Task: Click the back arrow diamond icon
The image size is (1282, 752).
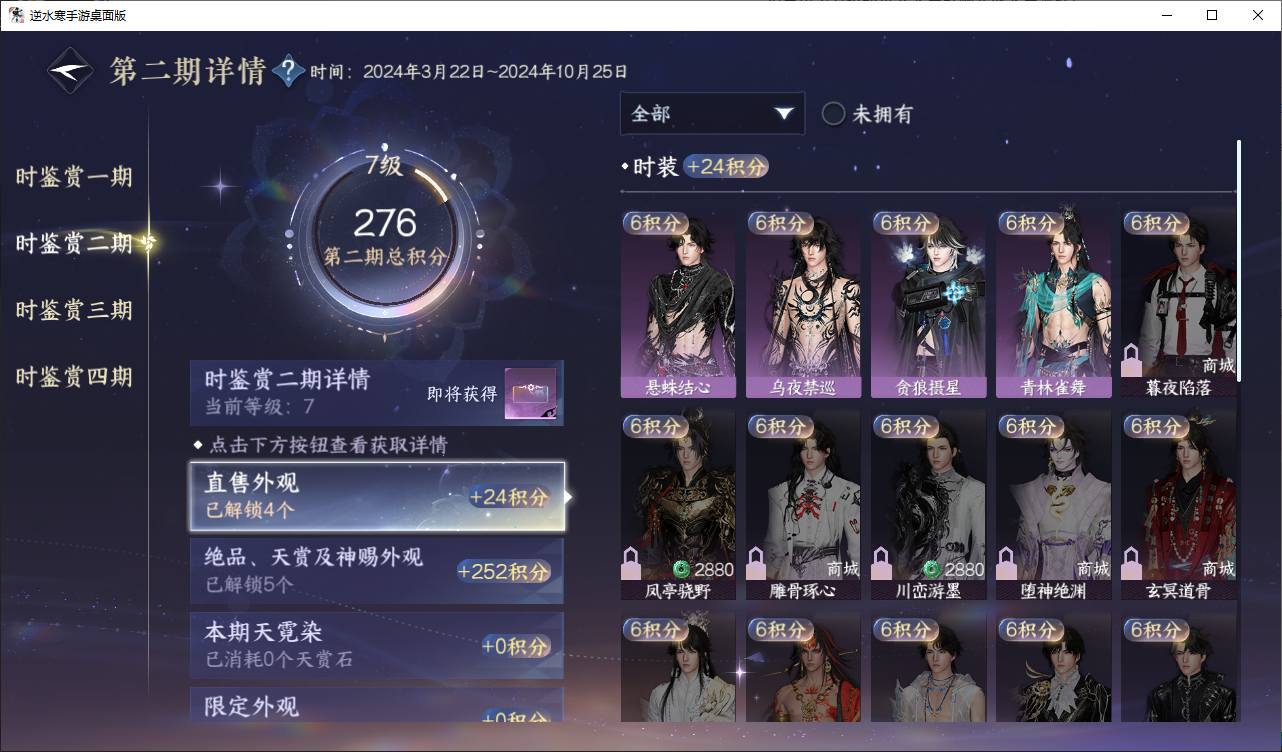Action: pyautogui.click(x=71, y=71)
